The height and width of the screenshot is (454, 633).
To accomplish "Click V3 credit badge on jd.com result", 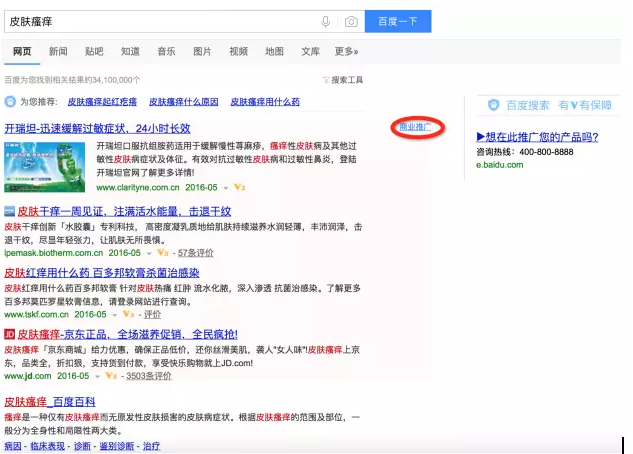I will [111, 376].
